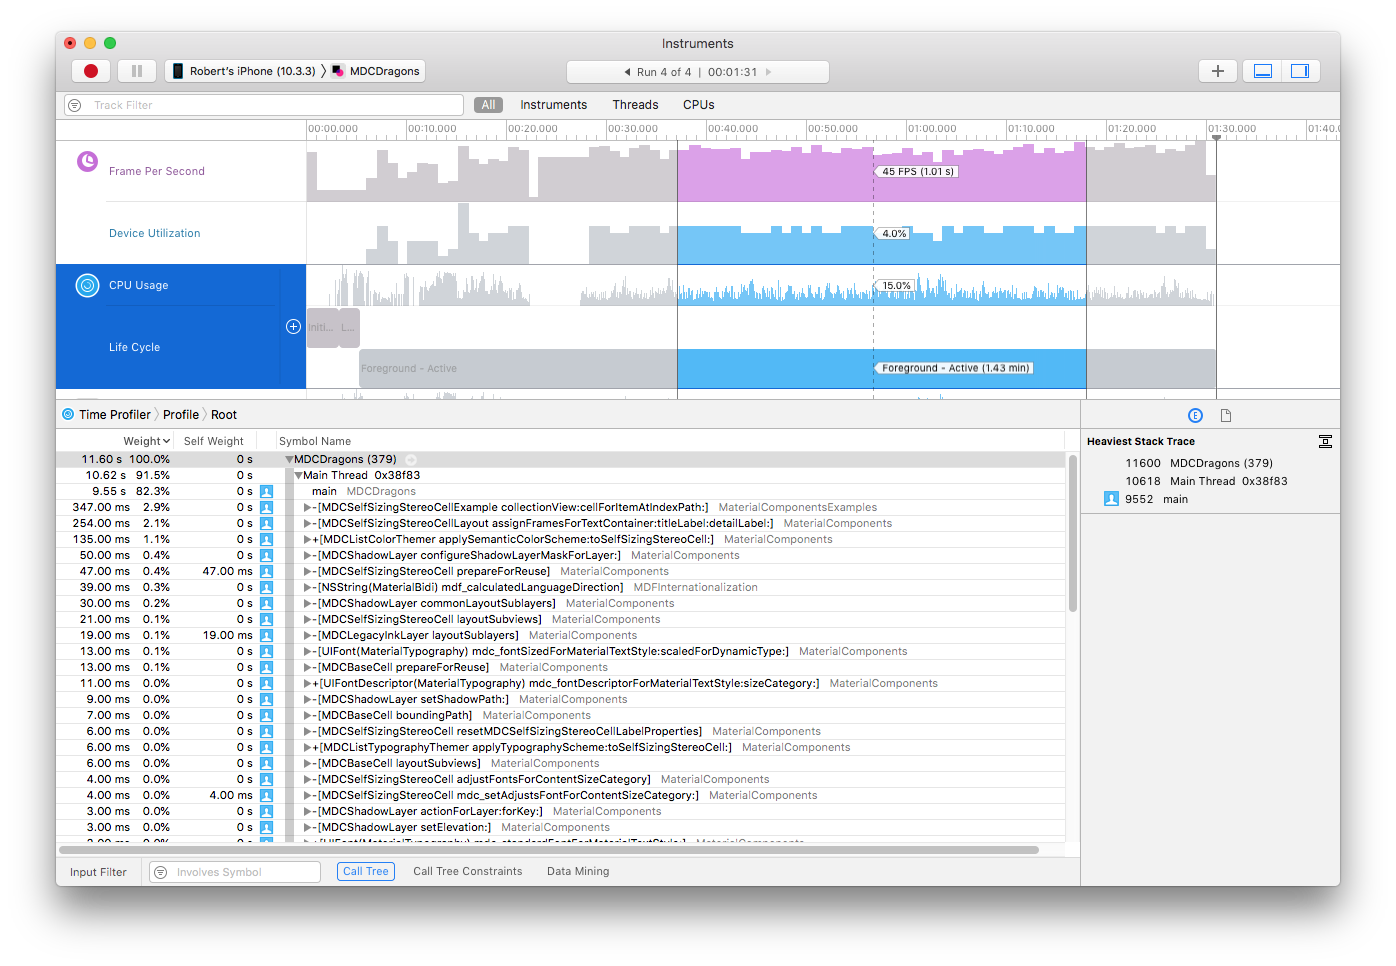This screenshot has height=966, width=1396.
Task: Click the vertical scrollbar of call tree
Action: pos(1073,533)
